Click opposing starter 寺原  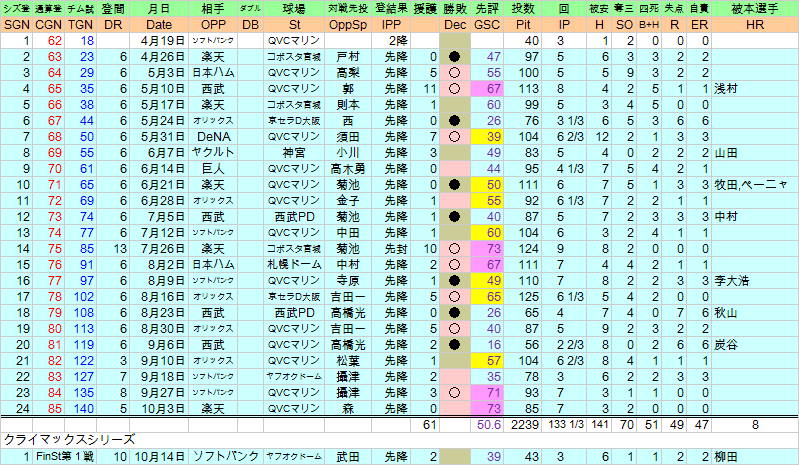pos(348,281)
